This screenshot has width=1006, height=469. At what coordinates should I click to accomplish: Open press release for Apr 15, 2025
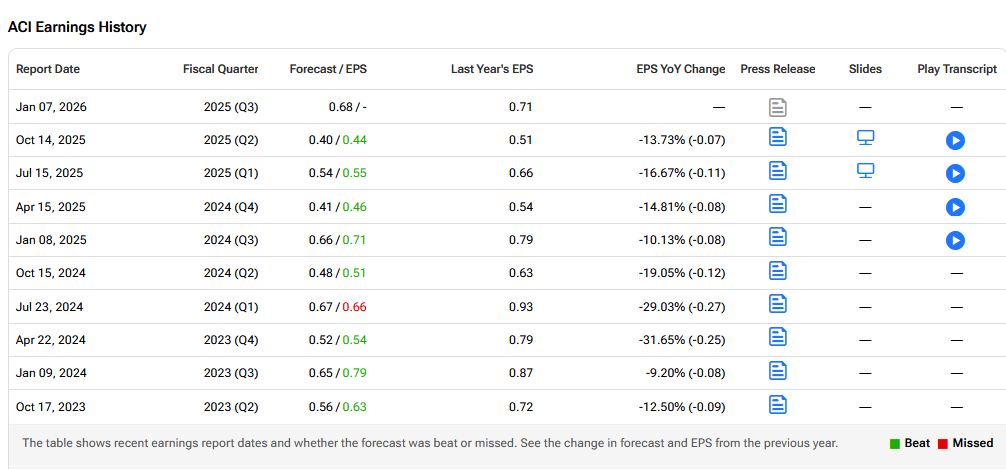778,204
